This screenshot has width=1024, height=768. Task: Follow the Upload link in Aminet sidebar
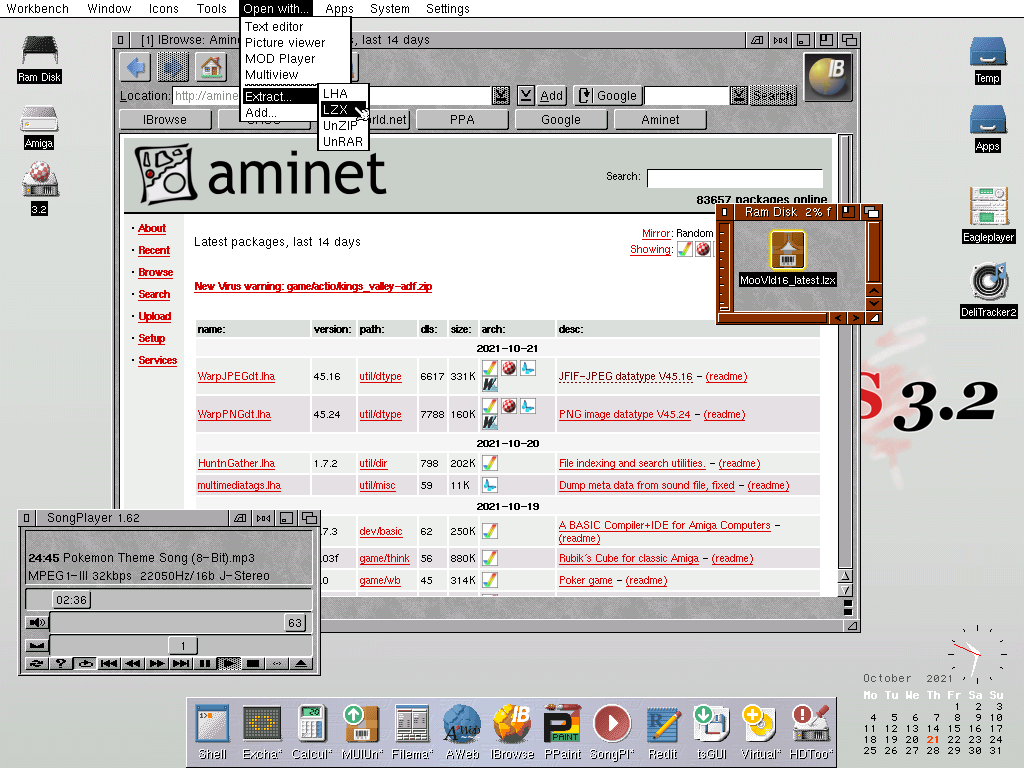click(x=155, y=316)
